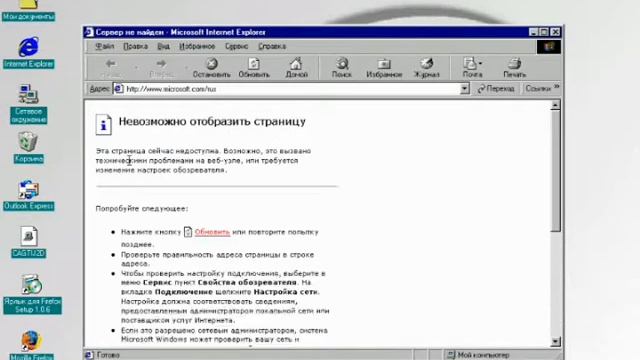Open the History (Журнал) toolbar button
Image resolution: width=640 pixels, height=360 pixels.
(427, 68)
